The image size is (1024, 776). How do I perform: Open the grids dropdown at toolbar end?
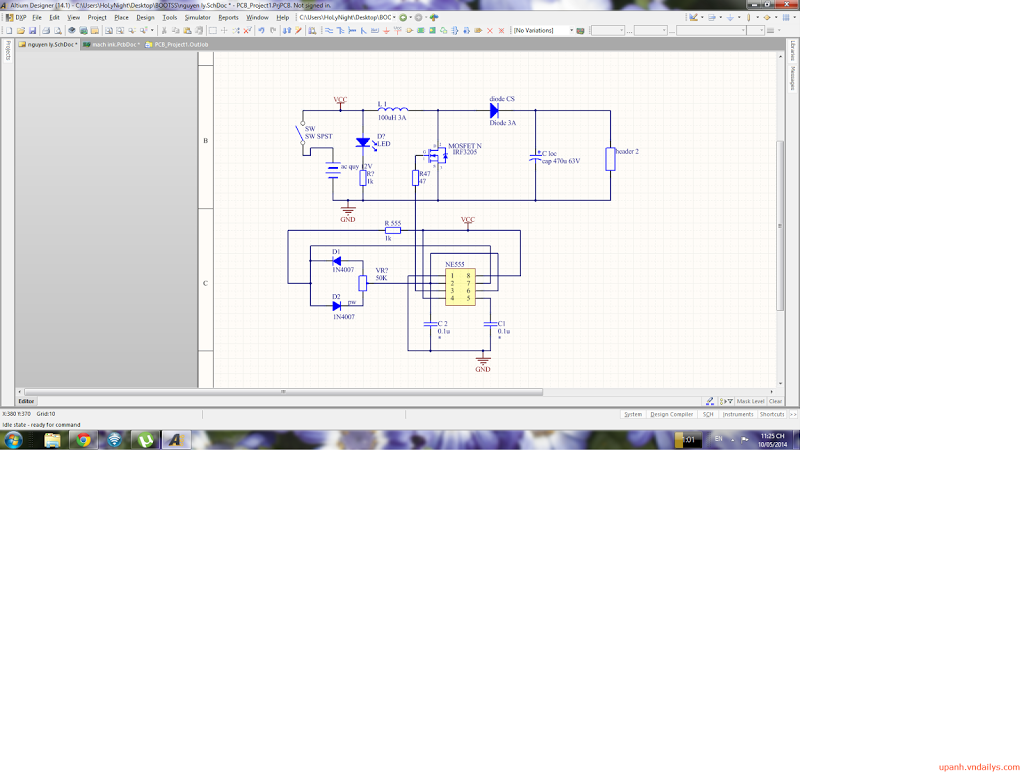795,18
